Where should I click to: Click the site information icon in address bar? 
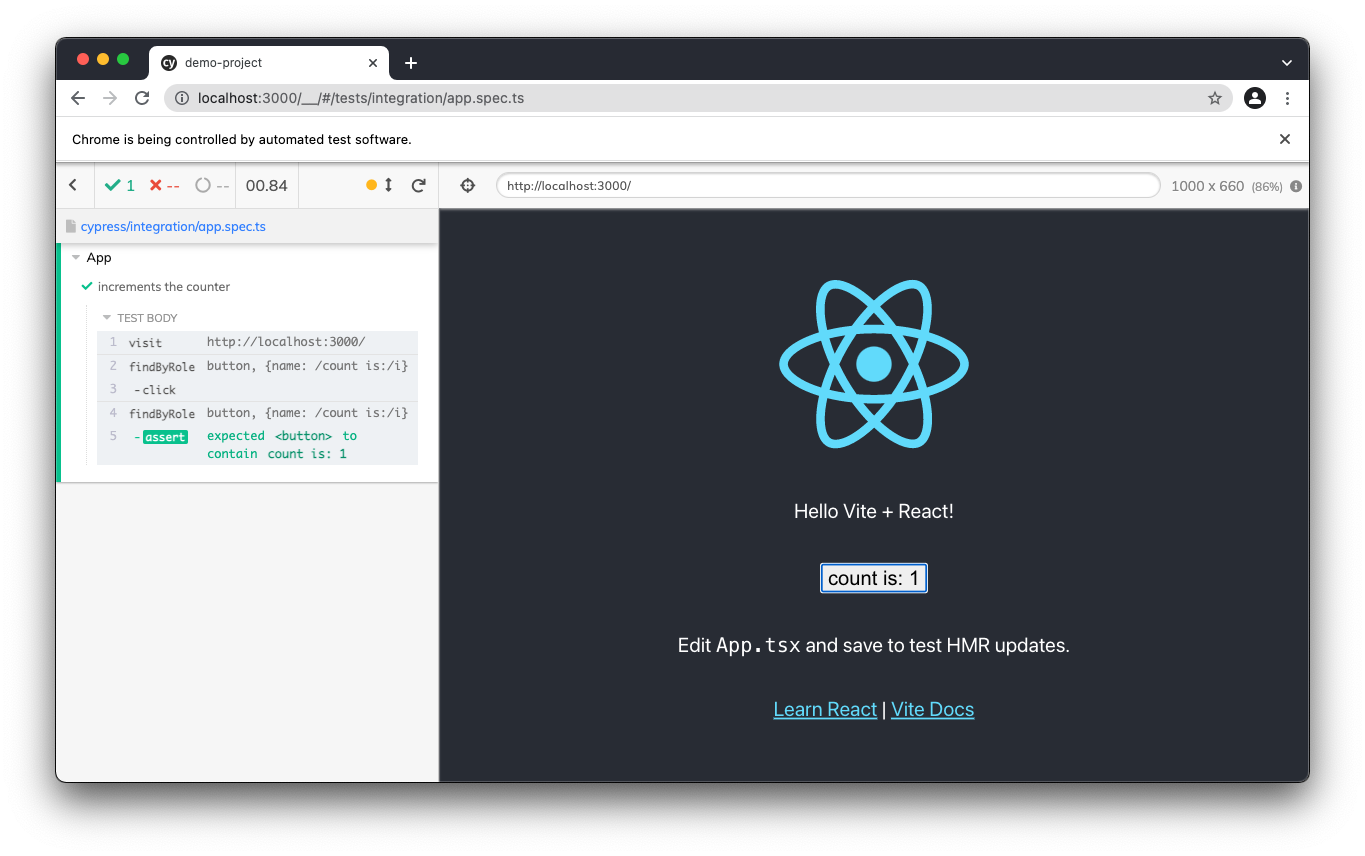pyautogui.click(x=182, y=98)
